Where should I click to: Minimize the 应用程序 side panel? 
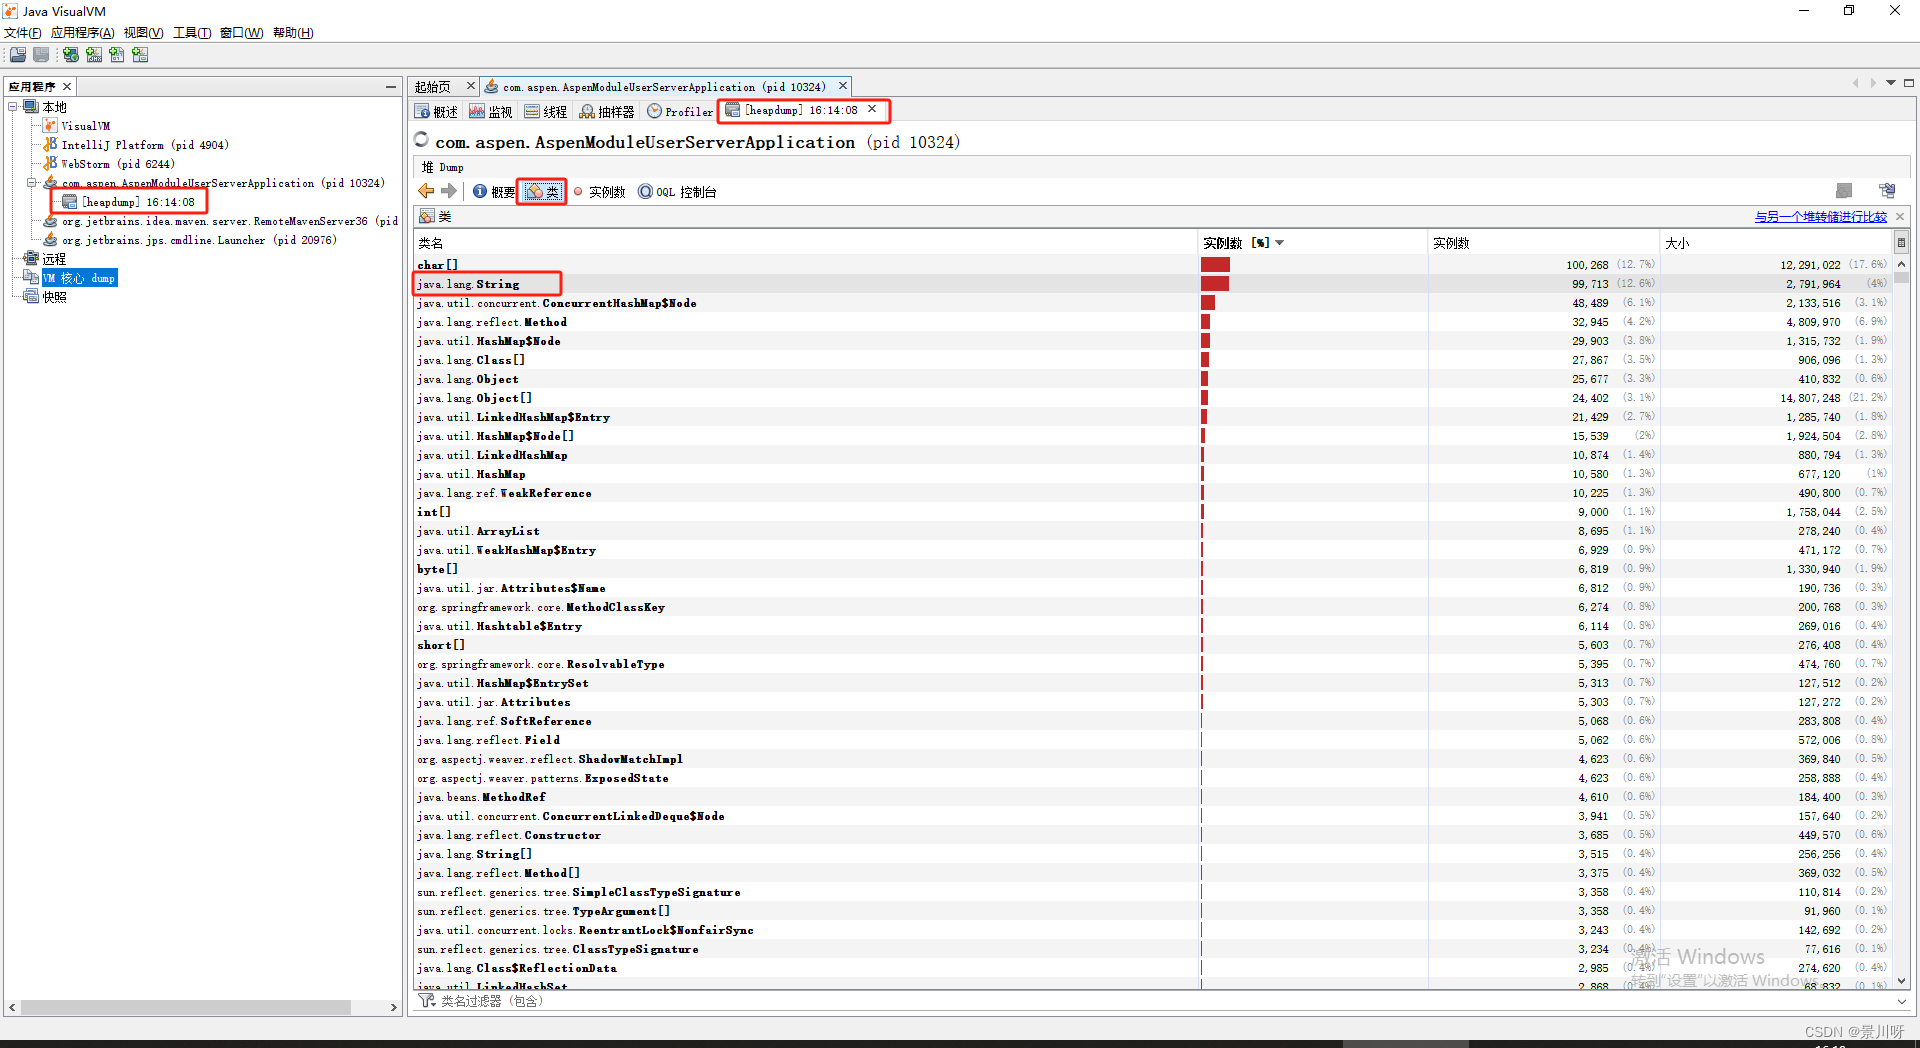(391, 87)
